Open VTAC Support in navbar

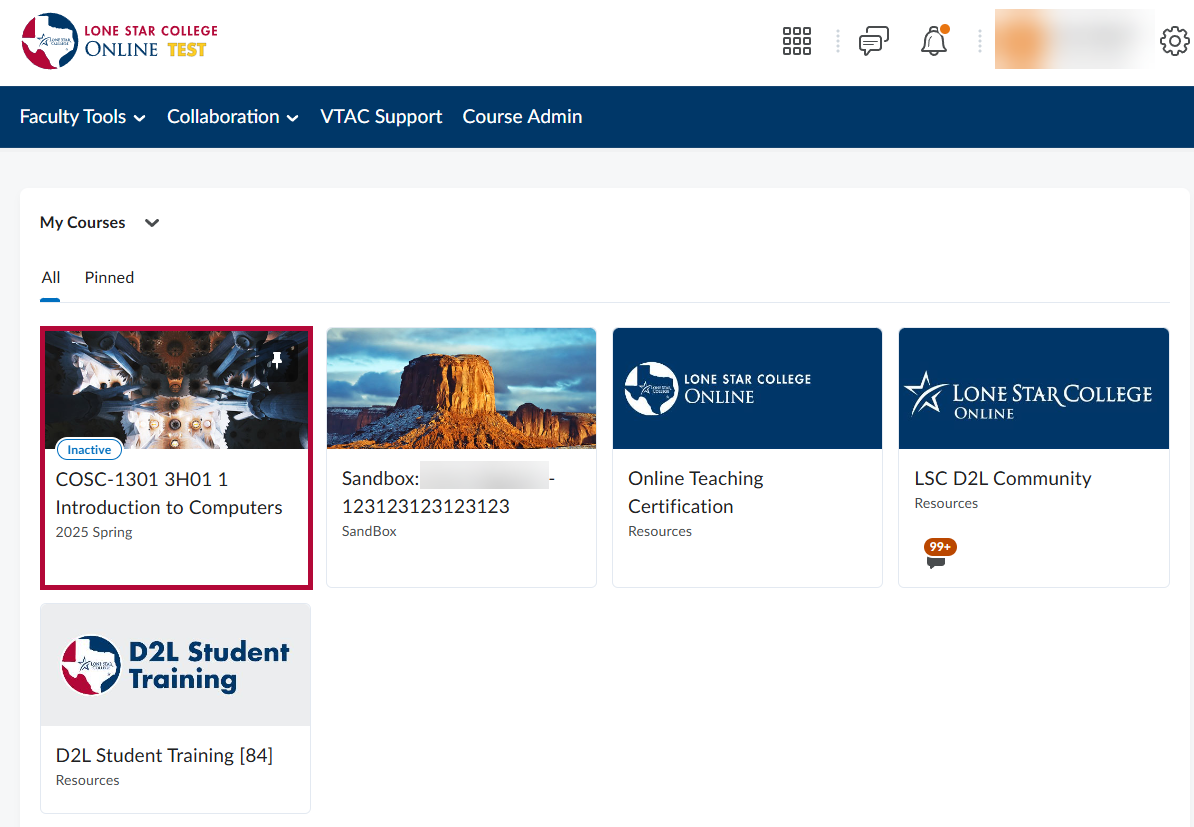coord(381,117)
